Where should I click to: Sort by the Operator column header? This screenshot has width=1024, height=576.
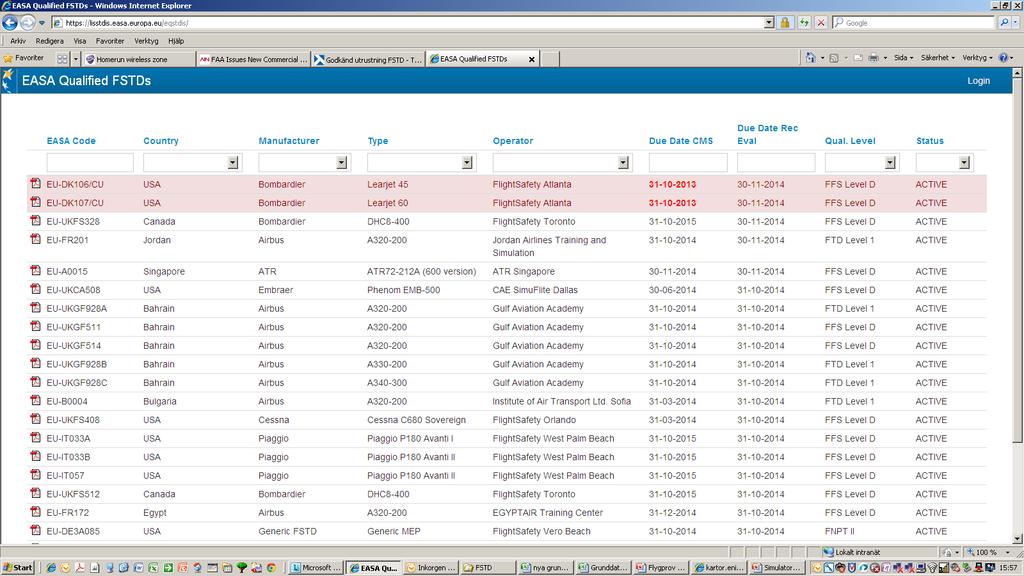click(513, 140)
